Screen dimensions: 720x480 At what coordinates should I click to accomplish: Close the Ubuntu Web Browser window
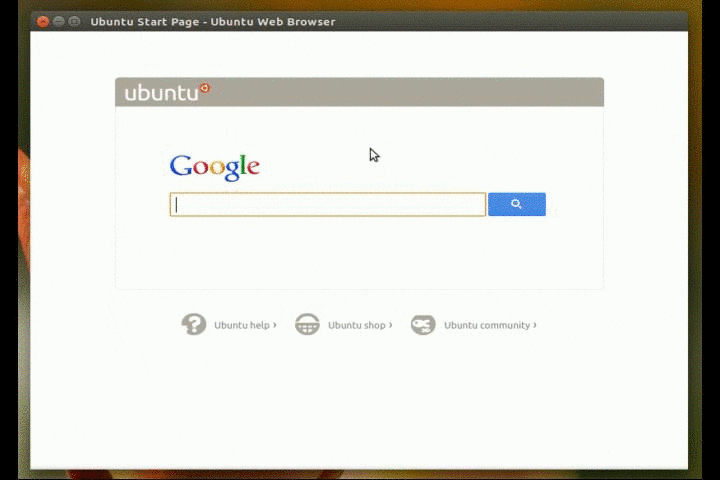43,21
